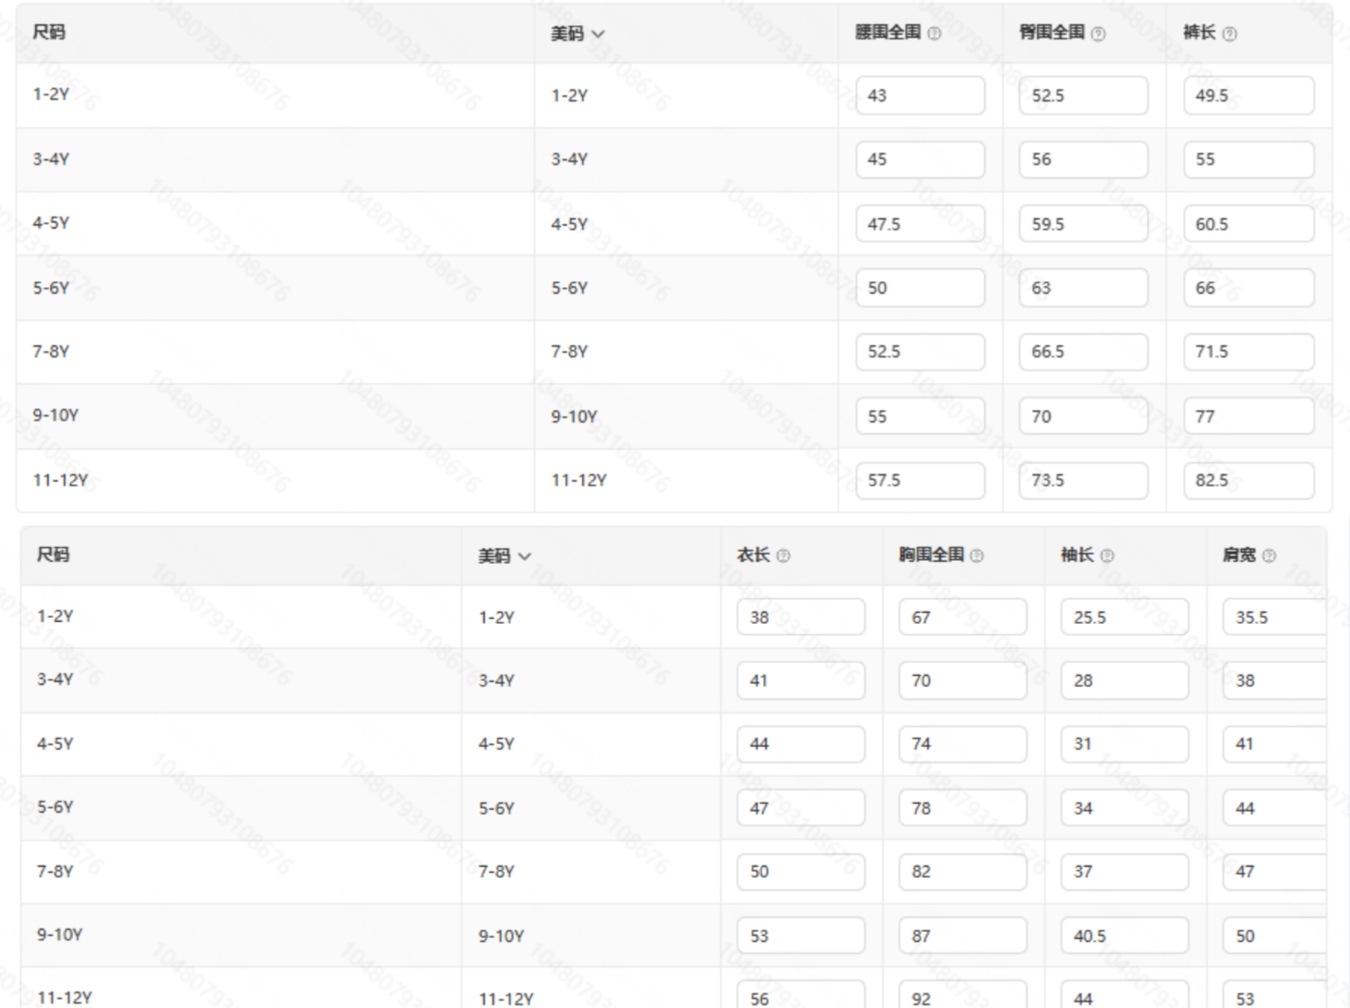Click the help icon beside 腰围全围
The image size is (1350, 1008).
[934, 33]
